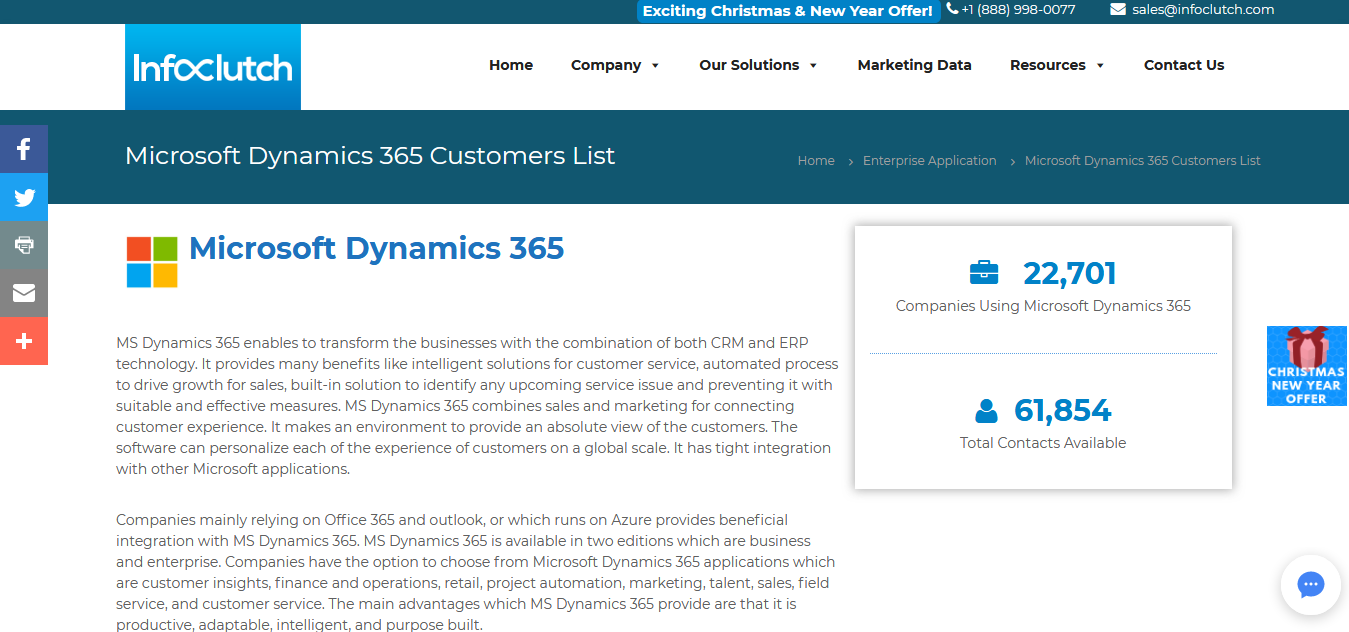
Task: Click Home breadcrumb link
Action: click(x=816, y=160)
